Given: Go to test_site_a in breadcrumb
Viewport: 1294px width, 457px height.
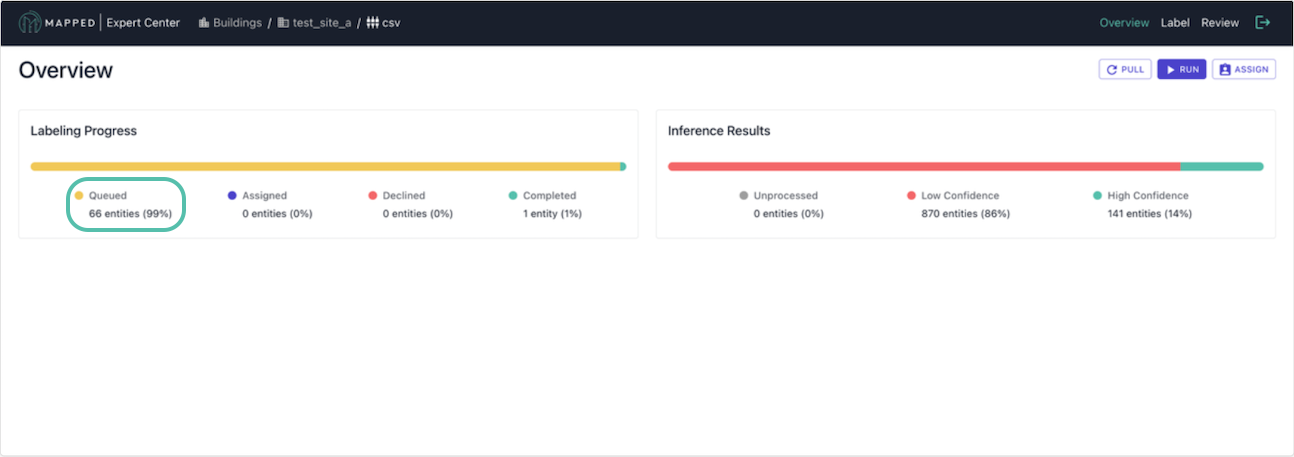Looking at the screenshot, I should (x=322, y=22).
